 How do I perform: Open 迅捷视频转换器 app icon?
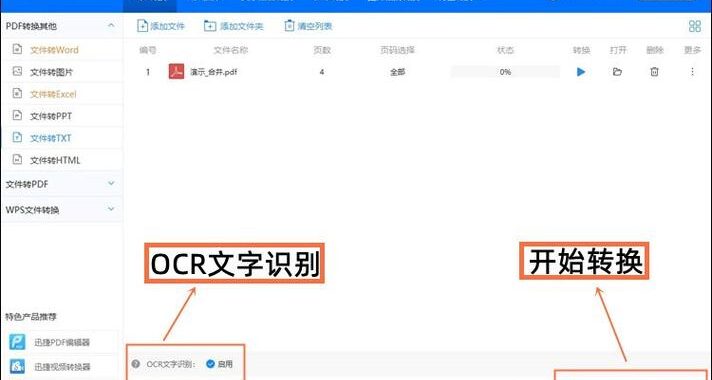coord(17,366)
